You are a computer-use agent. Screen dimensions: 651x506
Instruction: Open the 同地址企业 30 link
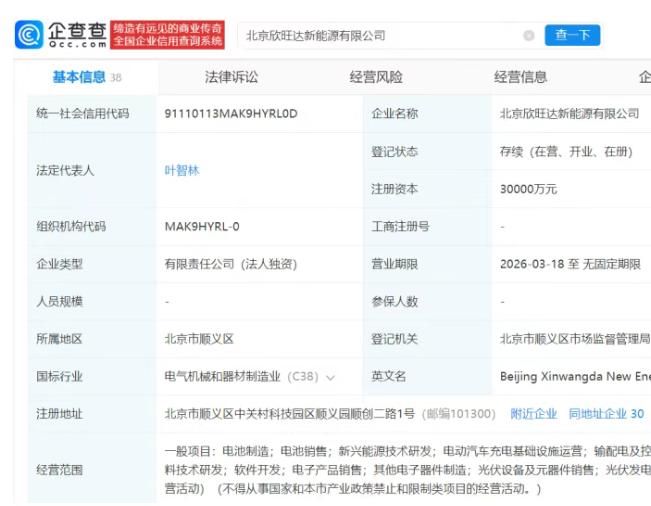[x=606, y=413]
